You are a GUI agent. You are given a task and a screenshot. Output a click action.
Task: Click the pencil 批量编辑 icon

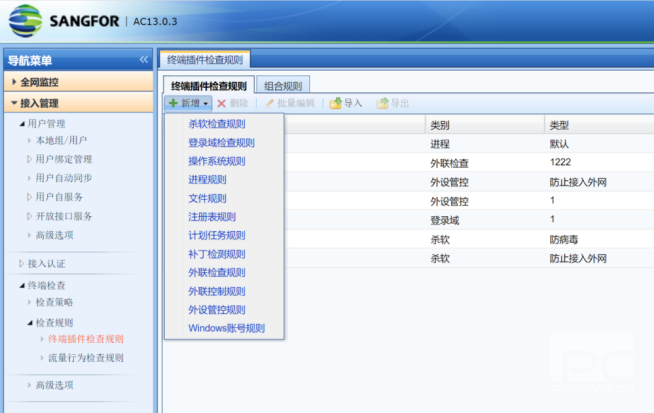(270, 103)
